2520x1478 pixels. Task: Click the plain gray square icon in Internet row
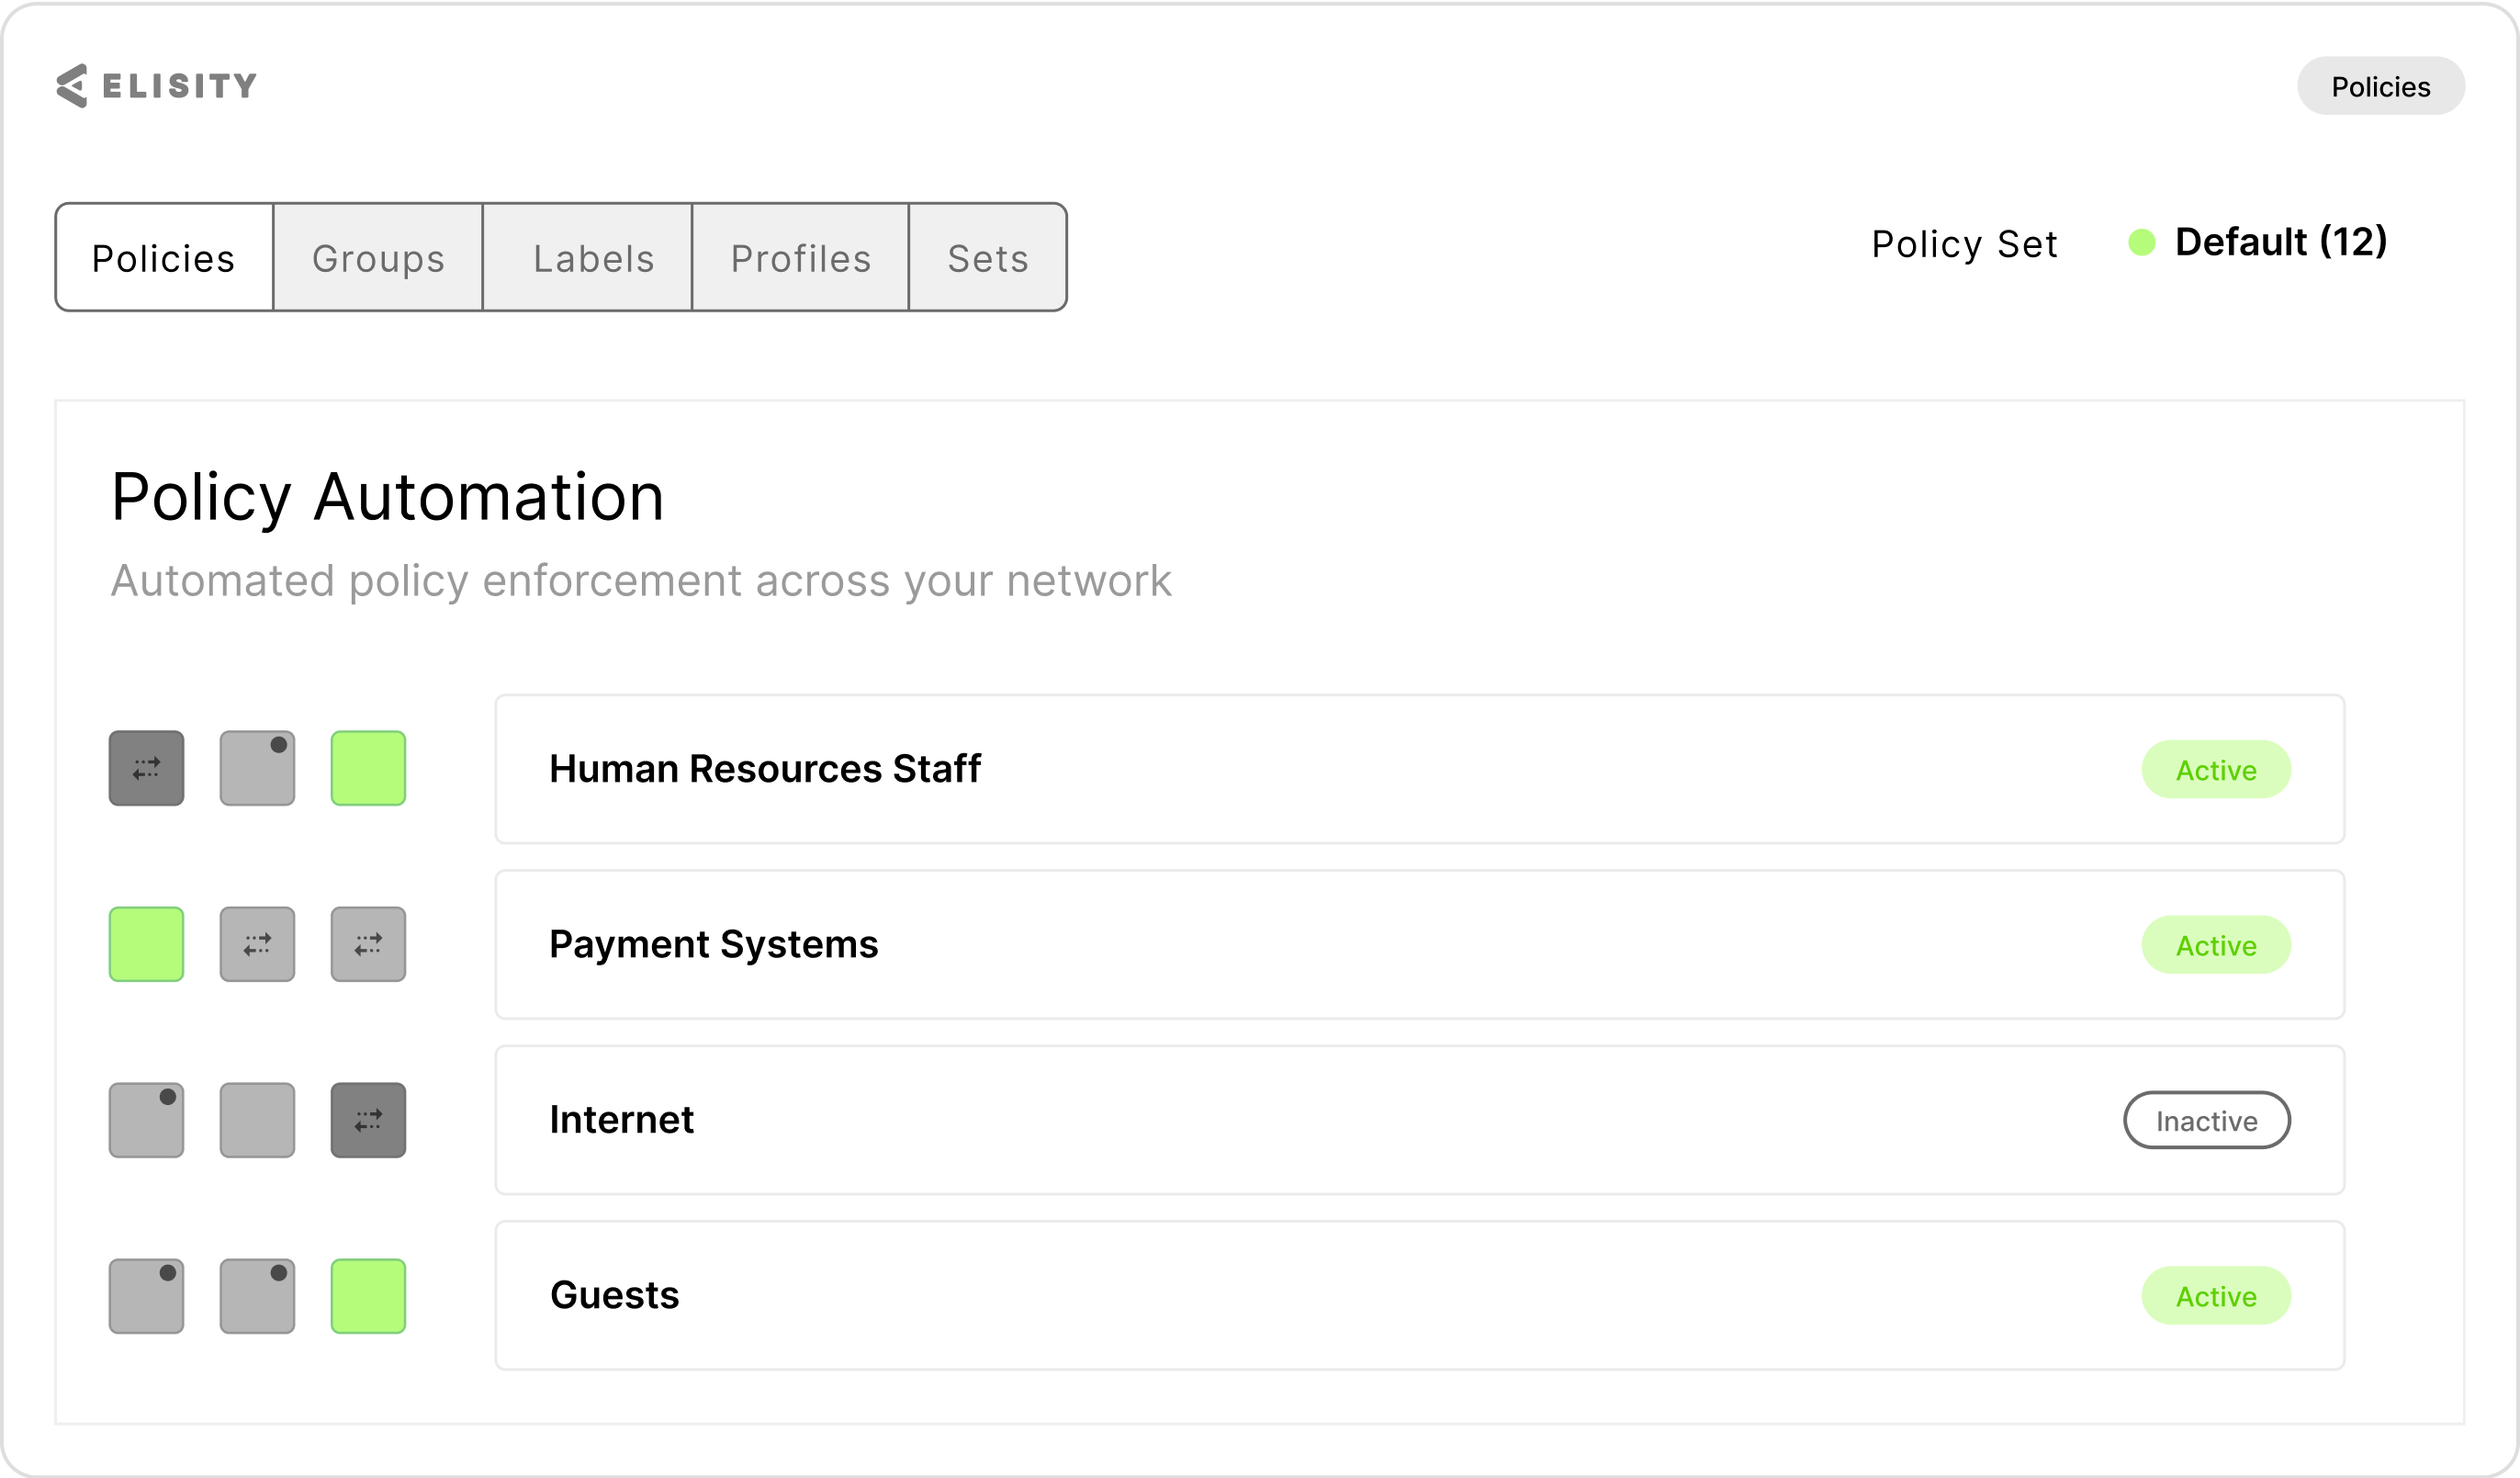point(257,1120)
